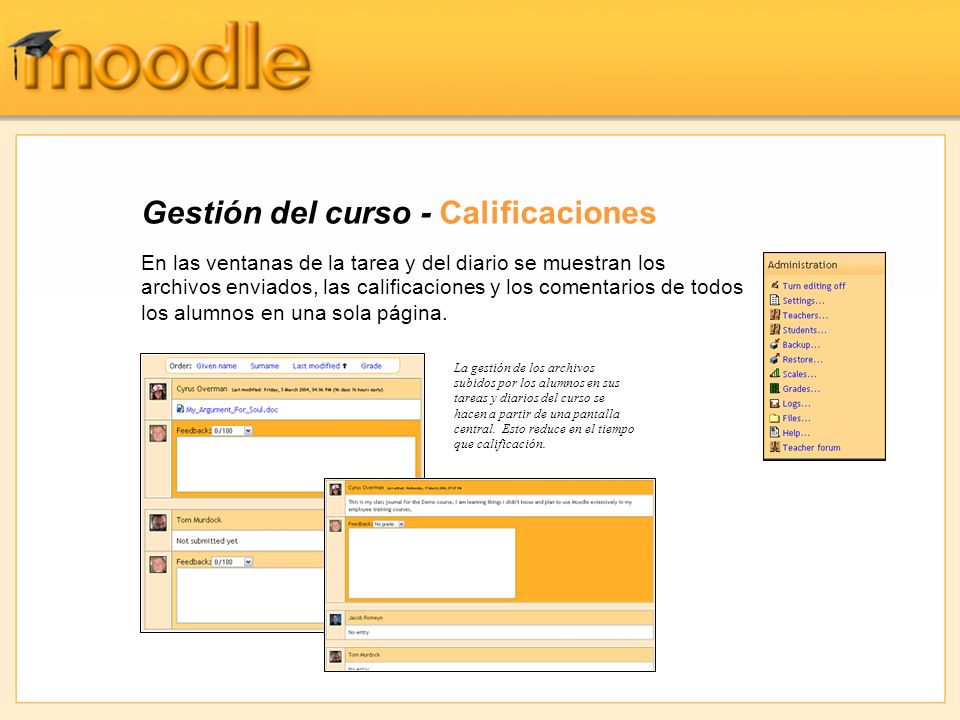960x720 pixels.
Task: Click the Teacher forum icon
Action: tap(774, 447)
